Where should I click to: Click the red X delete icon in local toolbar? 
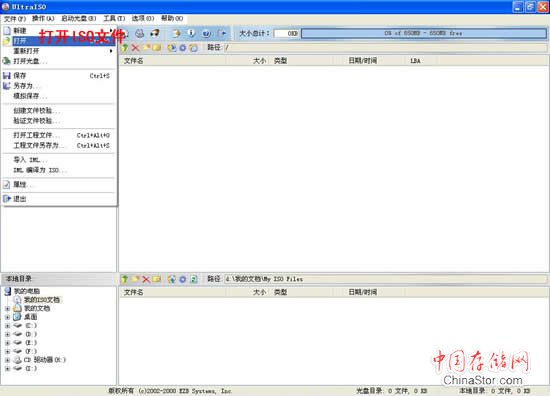[146, 279]
